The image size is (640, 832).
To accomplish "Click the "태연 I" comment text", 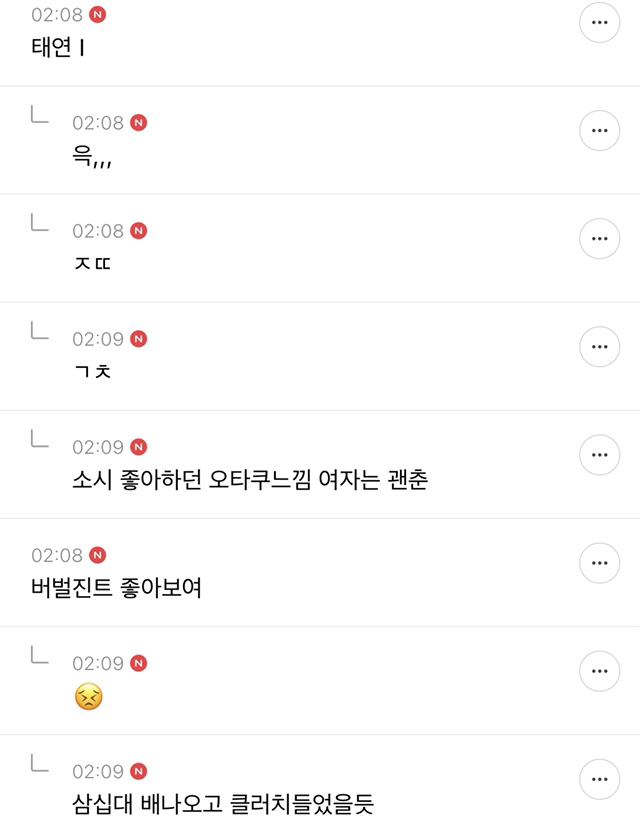I will 58,48.
